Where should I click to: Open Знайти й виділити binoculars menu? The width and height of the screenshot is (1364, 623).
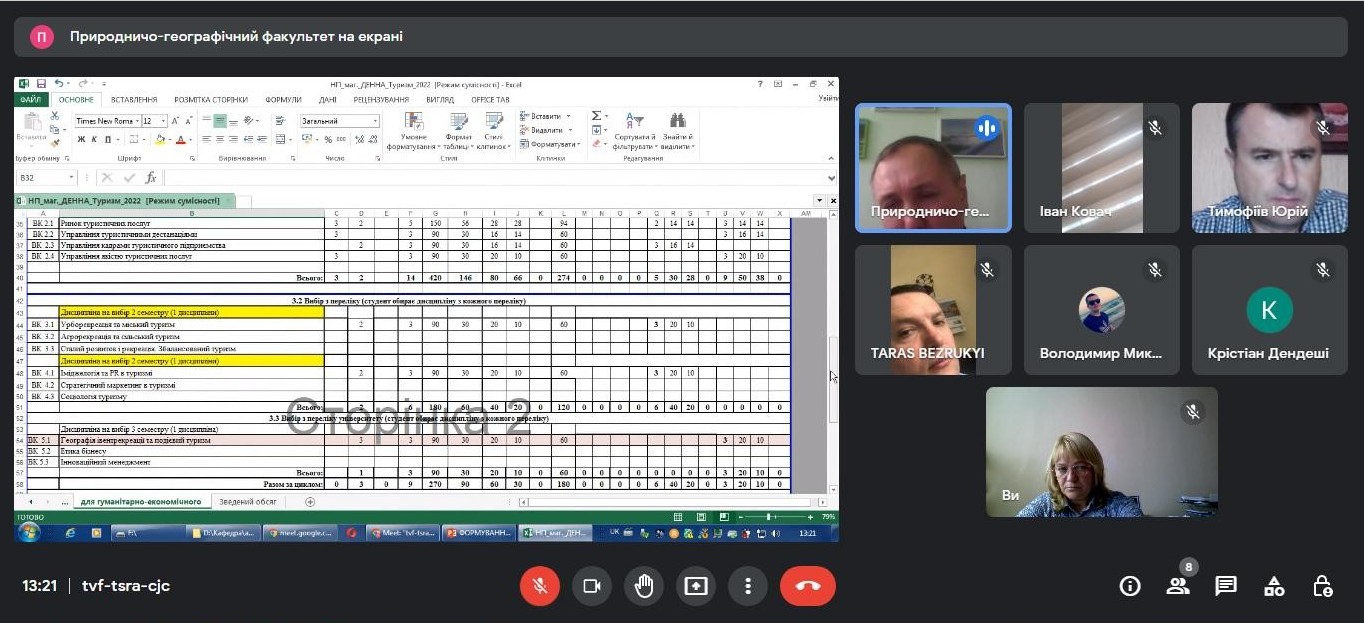[676, 131]
